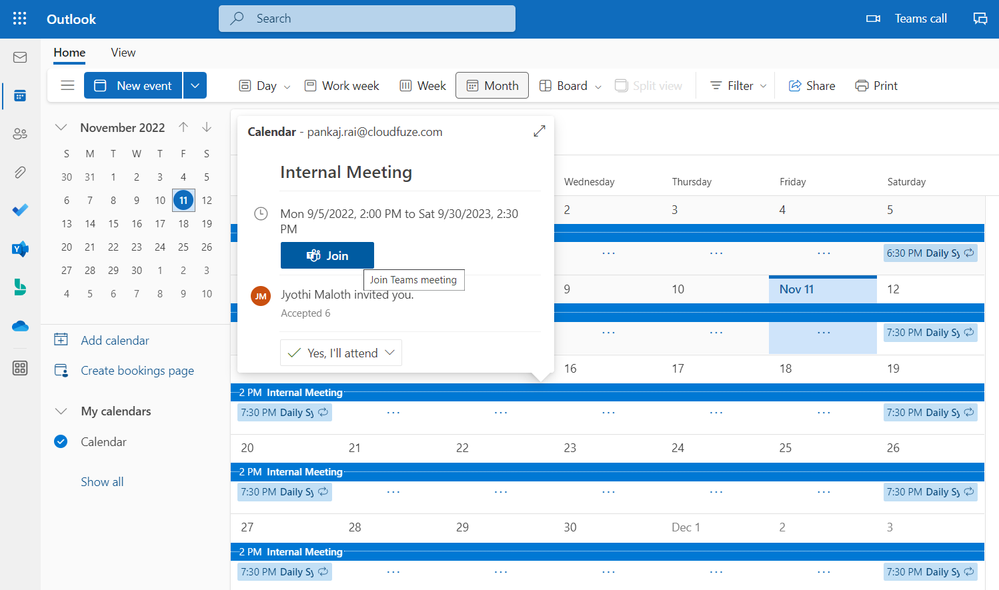Screen dimensions: 999x590
Task: Open the Yes, I'll attend response dropdown
Action: point(341,352)
